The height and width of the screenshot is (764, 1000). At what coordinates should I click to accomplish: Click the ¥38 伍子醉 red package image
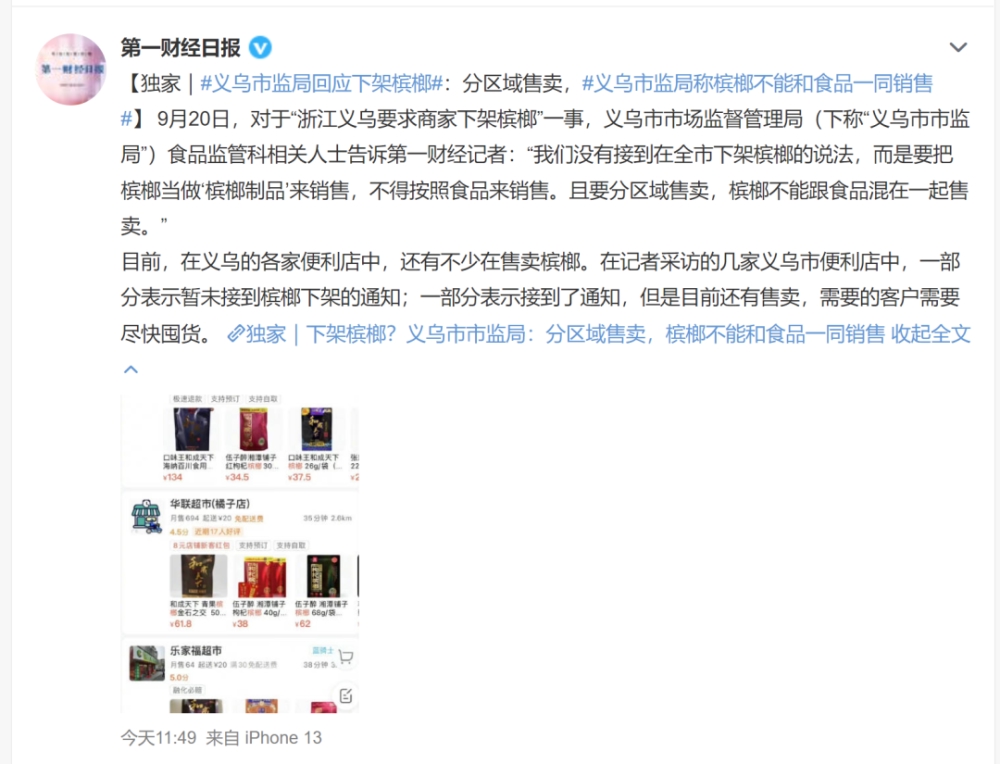tap(261, 577)
